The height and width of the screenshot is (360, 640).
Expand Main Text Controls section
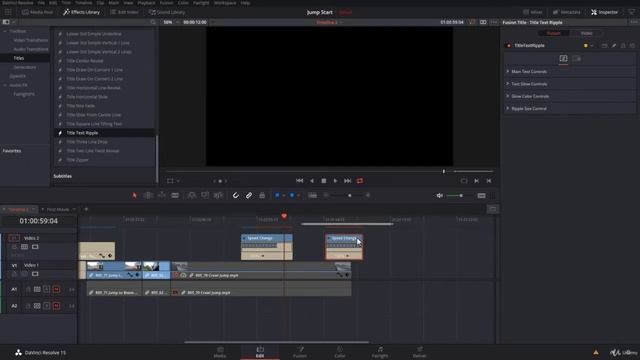(x=508, y=71)
